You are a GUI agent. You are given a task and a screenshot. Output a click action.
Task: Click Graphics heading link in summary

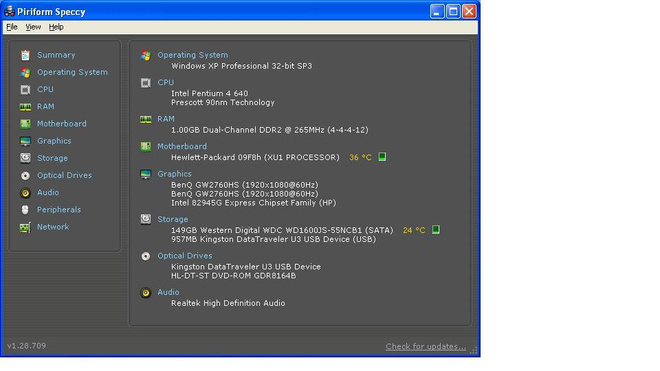tap(174, 174)
